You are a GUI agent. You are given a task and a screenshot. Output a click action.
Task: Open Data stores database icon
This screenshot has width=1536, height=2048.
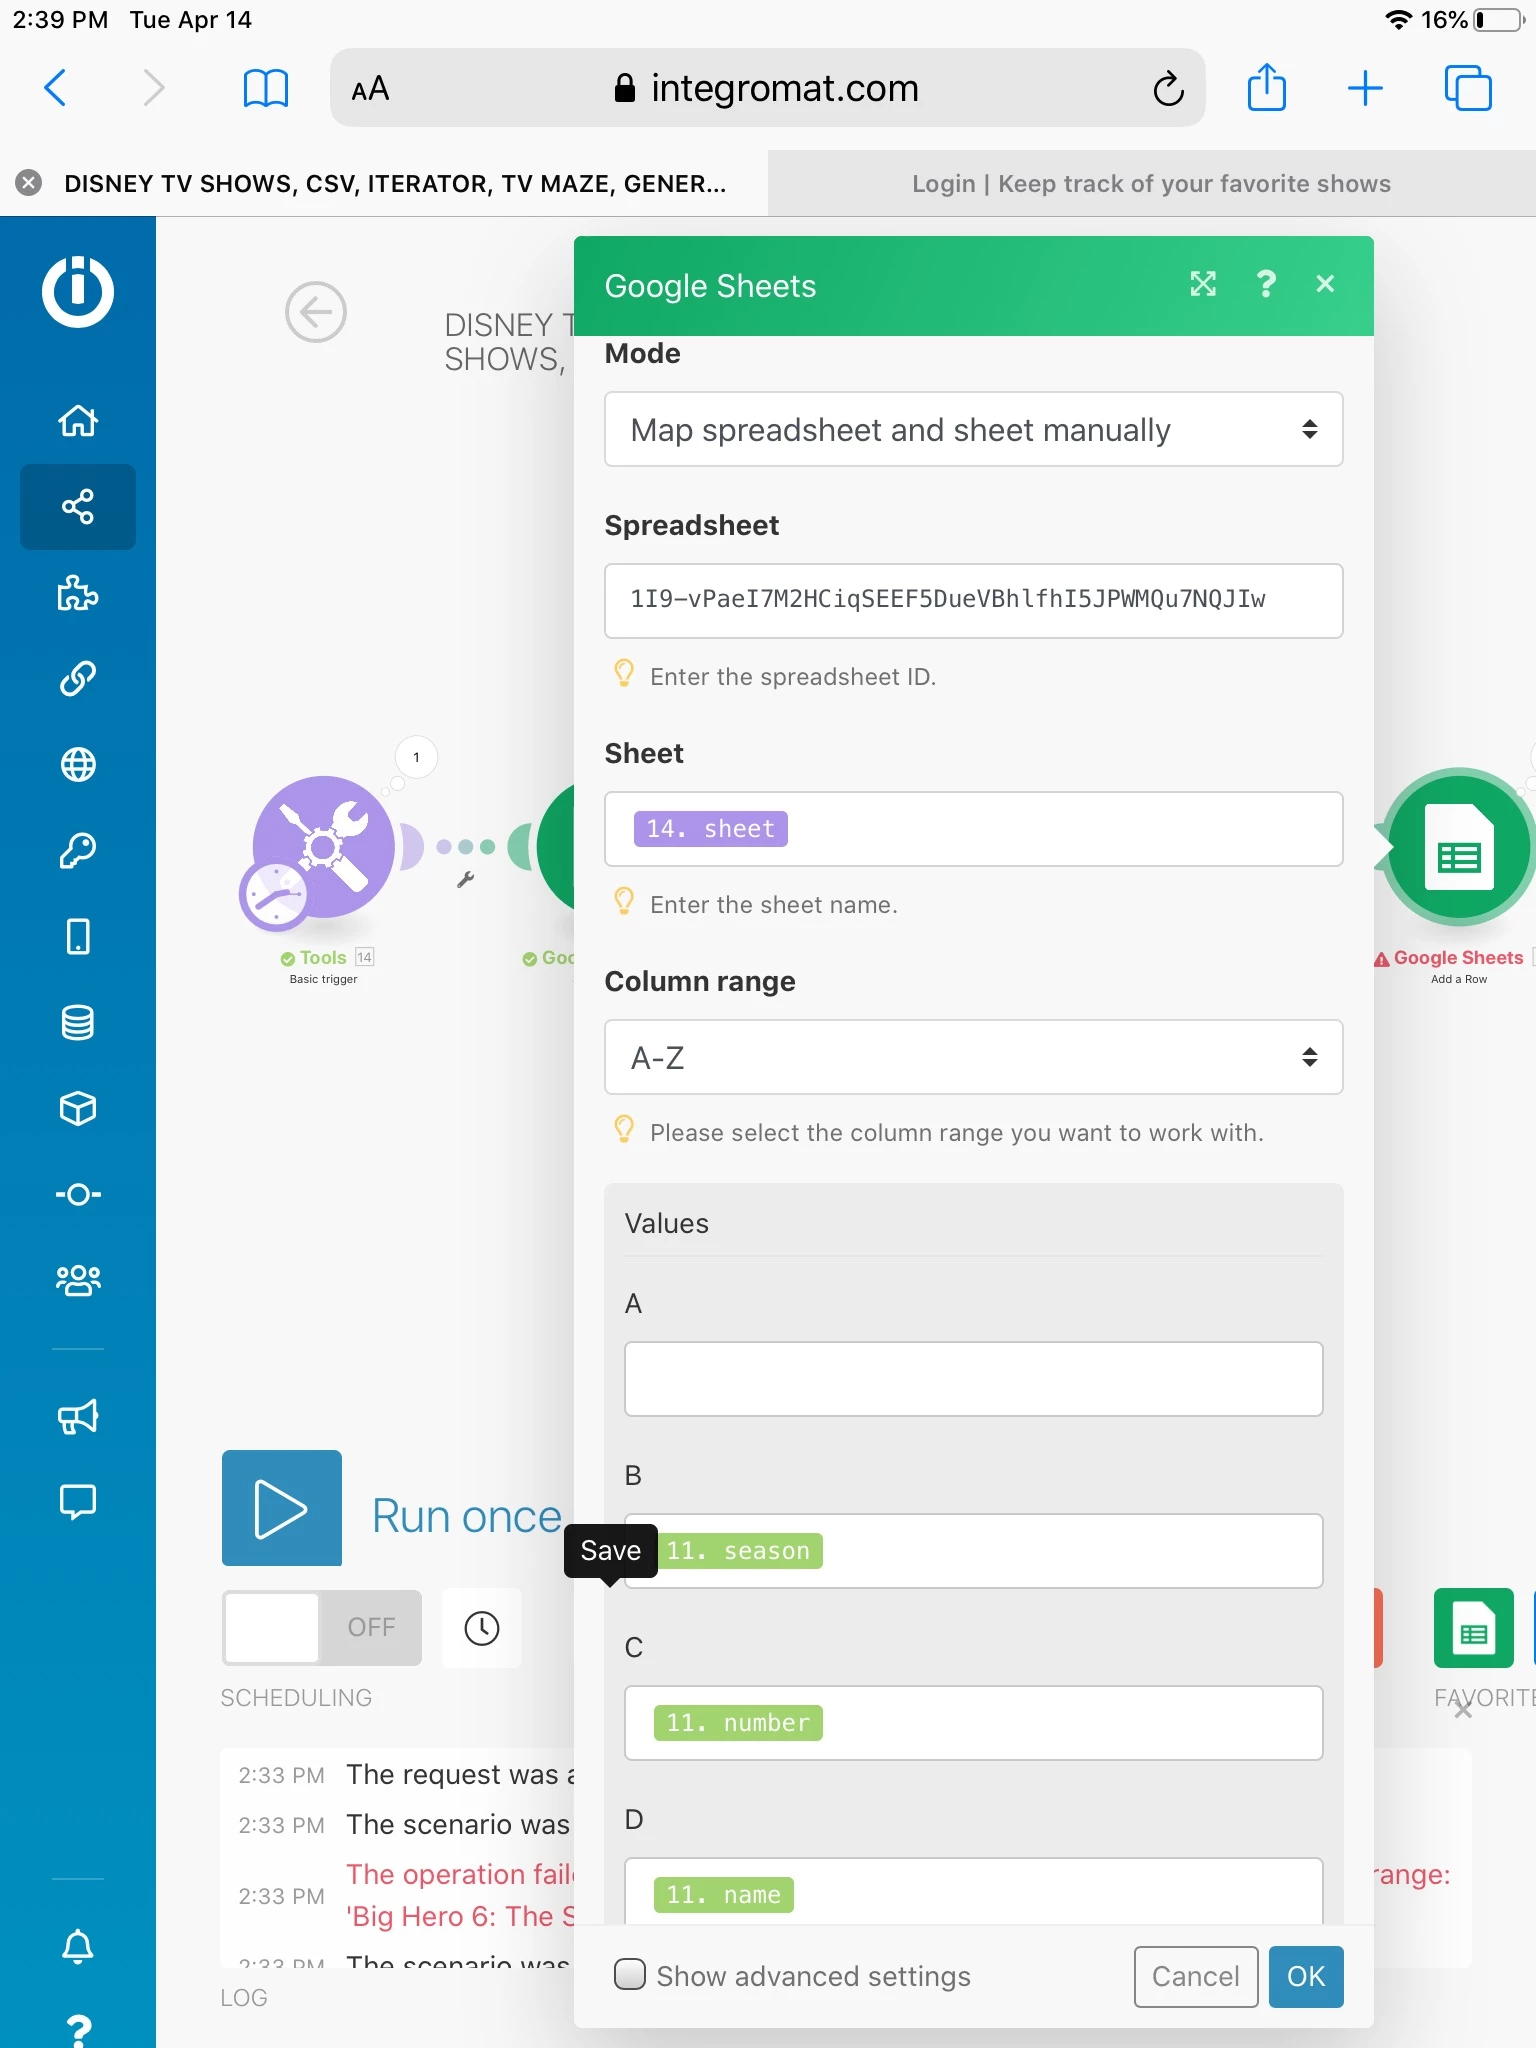click(x=78, y=1023)
